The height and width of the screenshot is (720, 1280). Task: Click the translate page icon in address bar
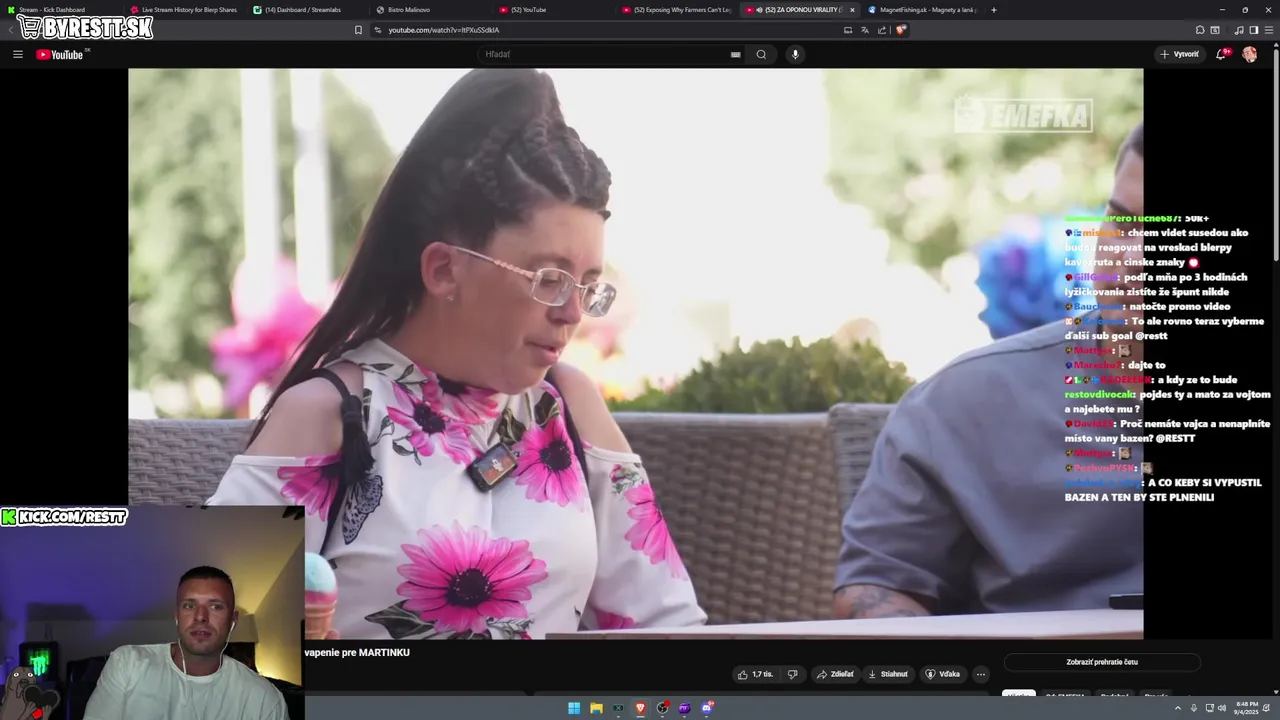(865, 30)
